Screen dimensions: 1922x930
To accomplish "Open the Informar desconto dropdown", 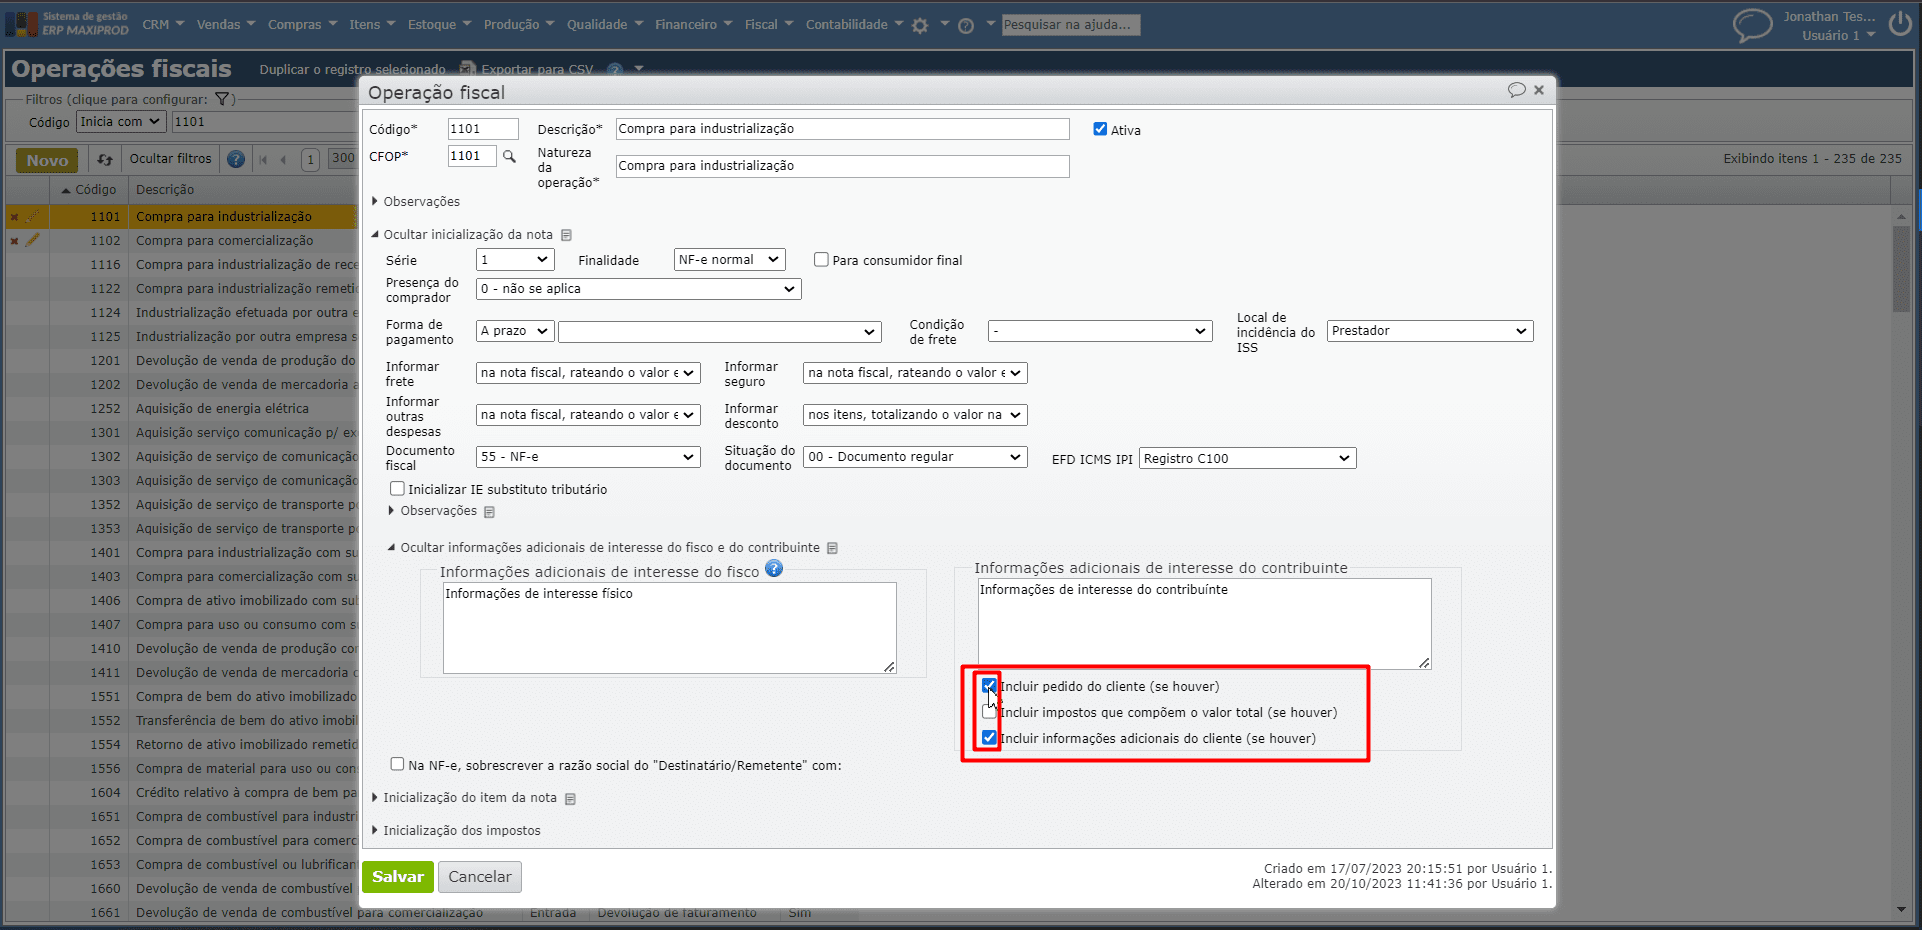I will [x=915, y=415].
